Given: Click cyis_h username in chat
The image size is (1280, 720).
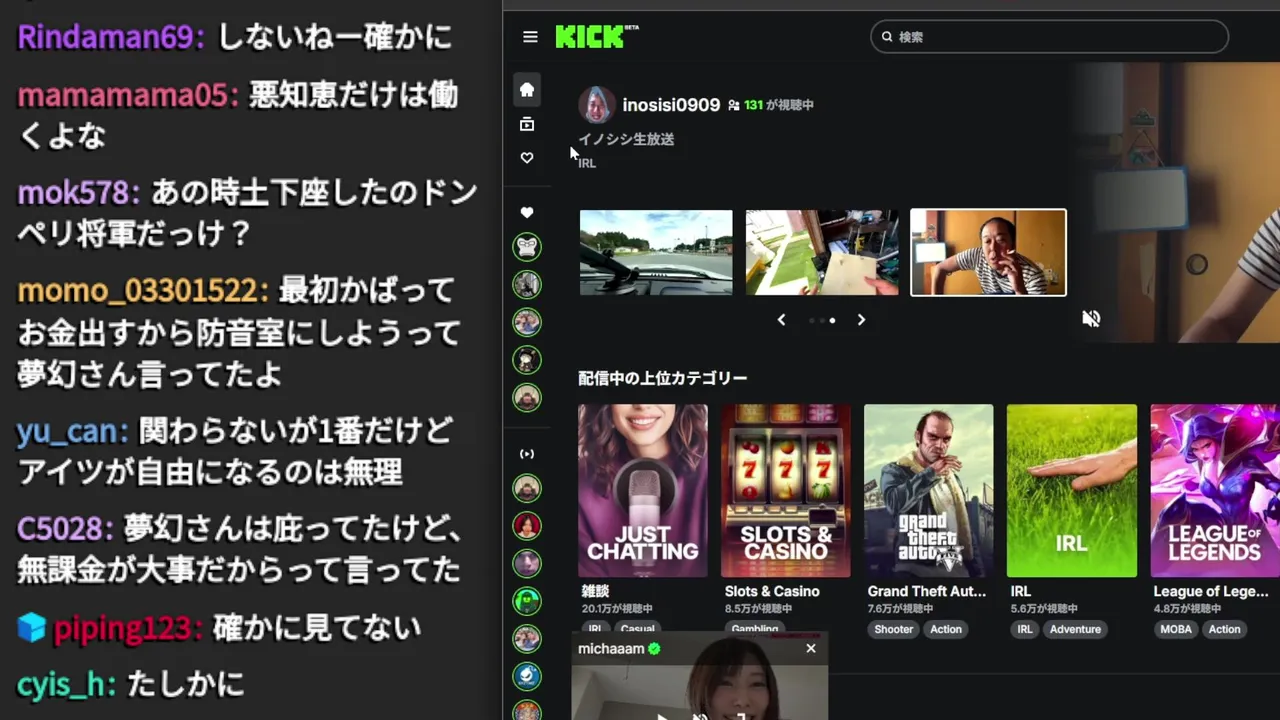Looking at the screenshot, I should click(x=60, y=685).
